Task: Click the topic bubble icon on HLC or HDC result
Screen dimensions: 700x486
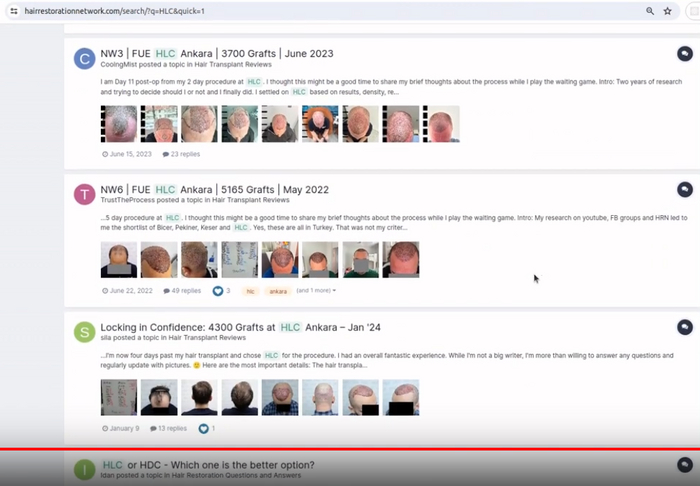Action: tap(685, 465)
